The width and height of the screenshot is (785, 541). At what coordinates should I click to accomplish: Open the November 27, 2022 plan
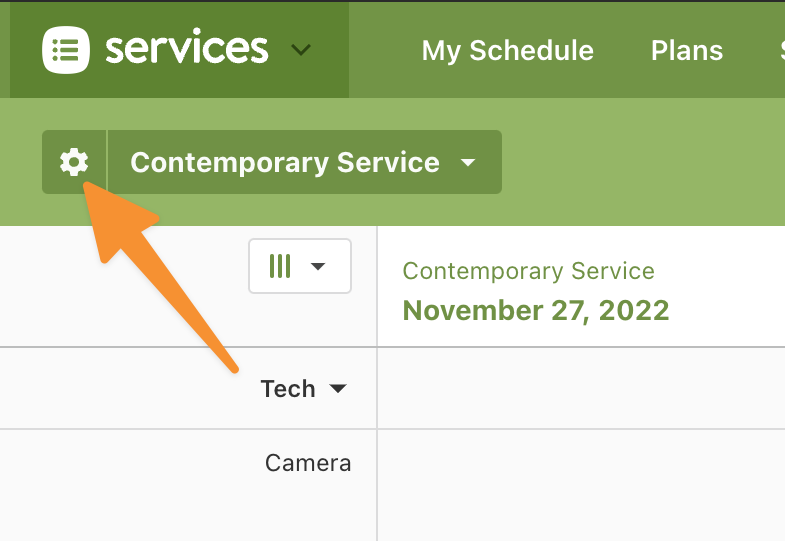click(536, 310)
